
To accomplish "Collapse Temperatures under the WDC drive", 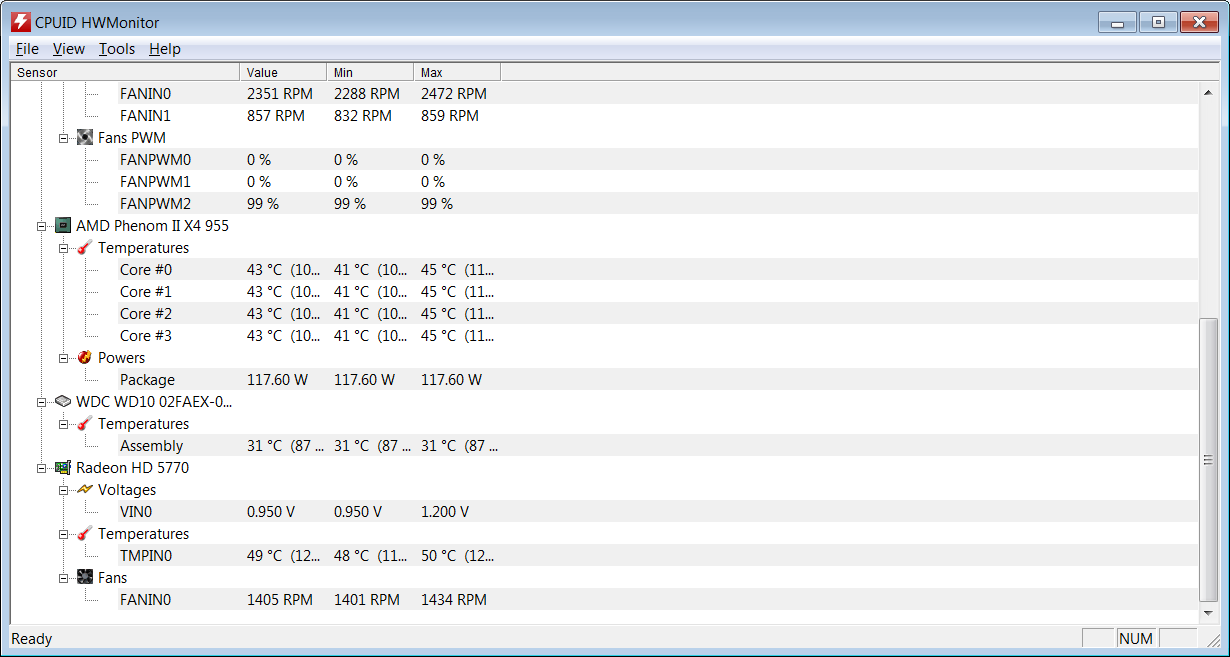I will click(63, 424).
